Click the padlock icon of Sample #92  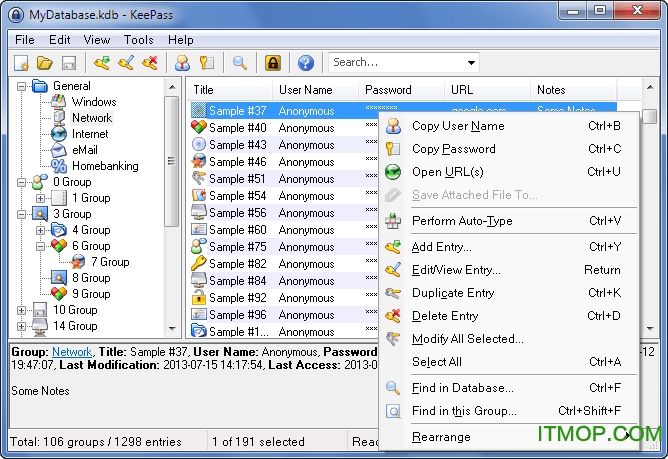pyautogui.click(x=199, y=297)
